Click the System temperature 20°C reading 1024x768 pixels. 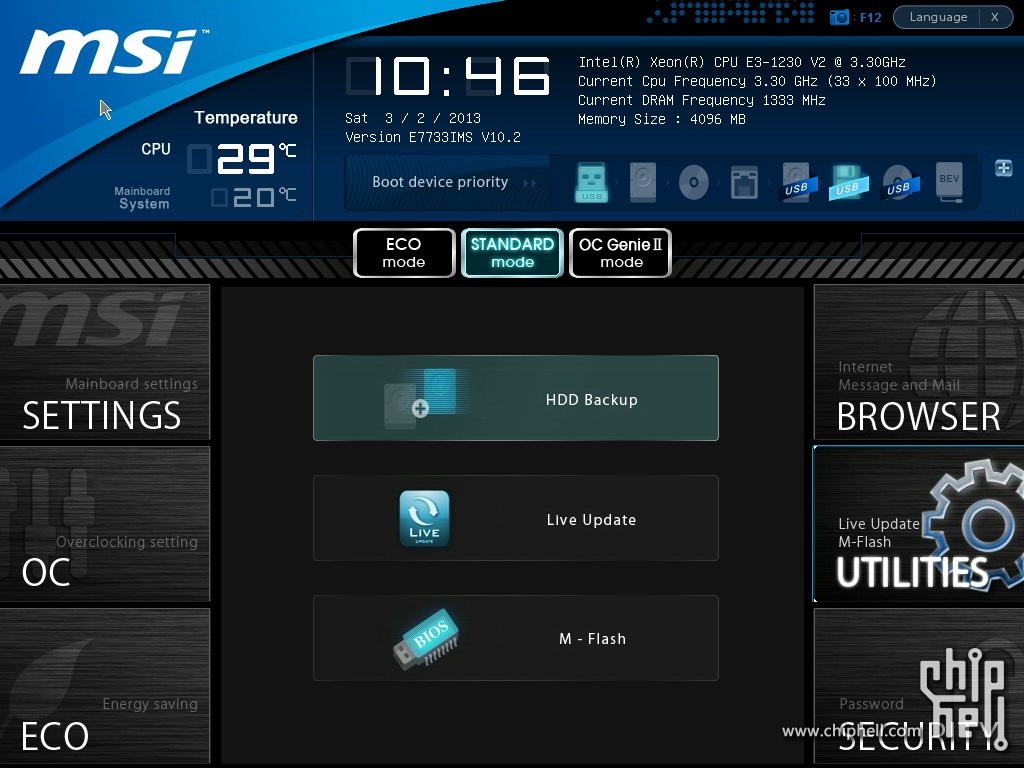[x=254, y=197]
